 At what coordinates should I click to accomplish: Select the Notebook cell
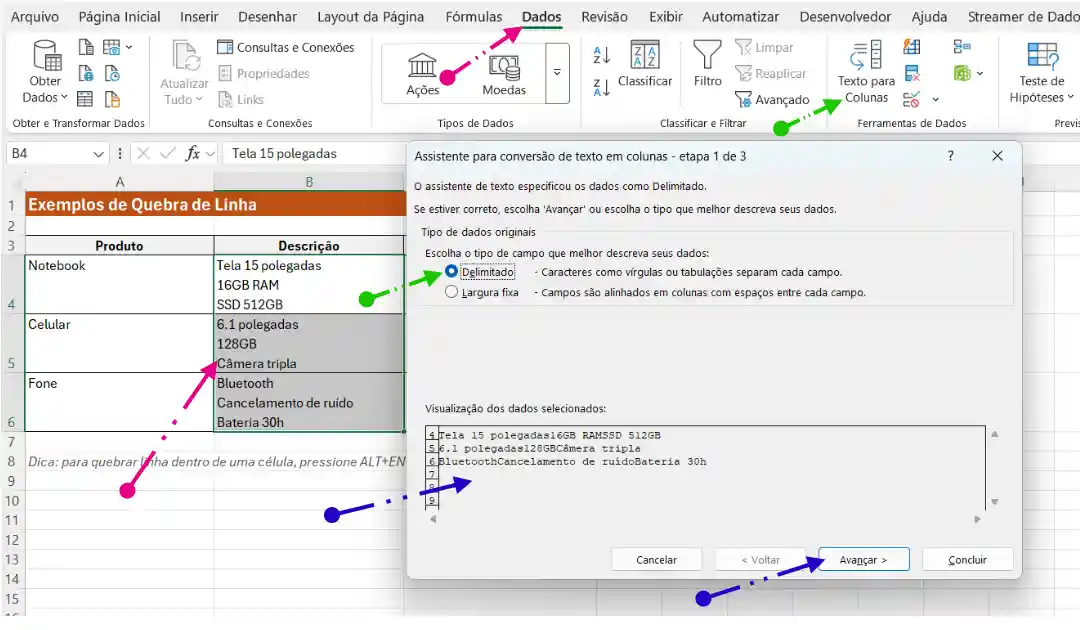119,284
